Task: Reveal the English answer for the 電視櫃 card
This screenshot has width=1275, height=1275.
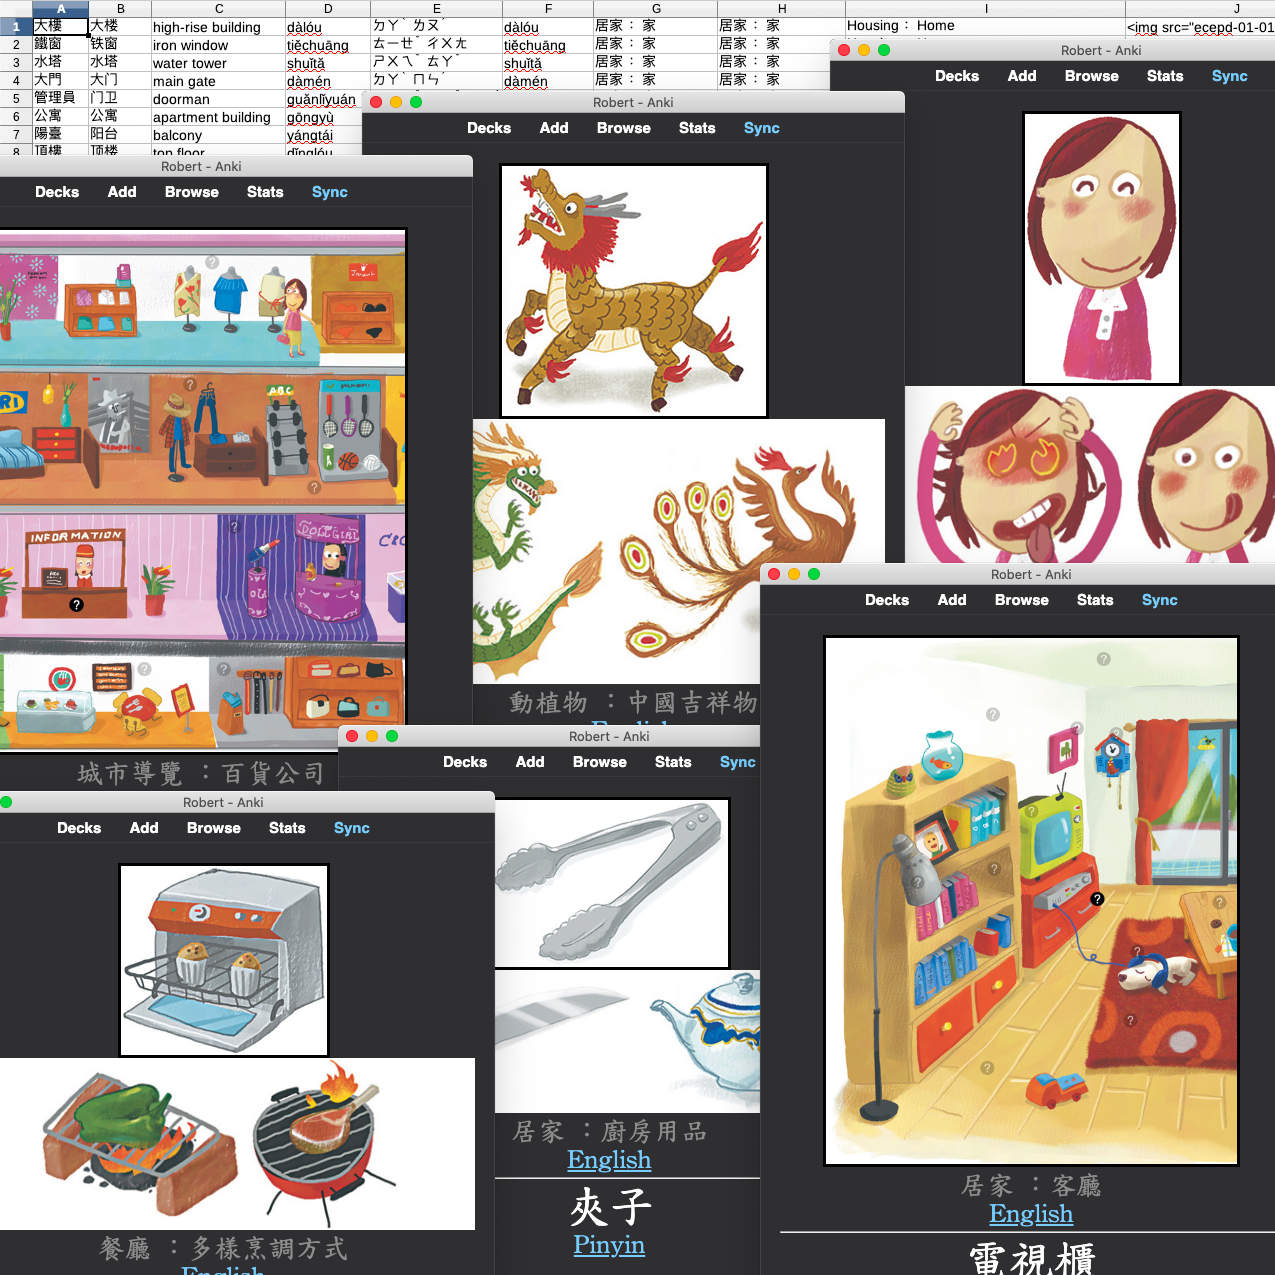Action: [x=1031, y=1214]
